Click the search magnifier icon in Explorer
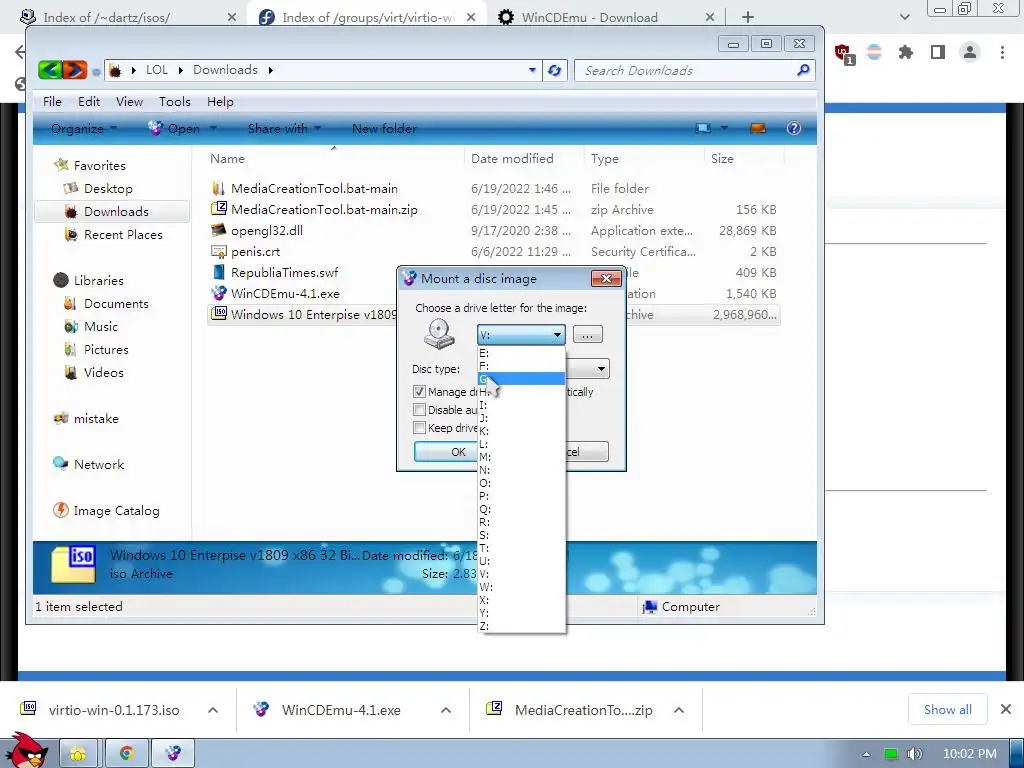Image resolution: width=1024 pixels, height=768 pixels. click(803, 70)
